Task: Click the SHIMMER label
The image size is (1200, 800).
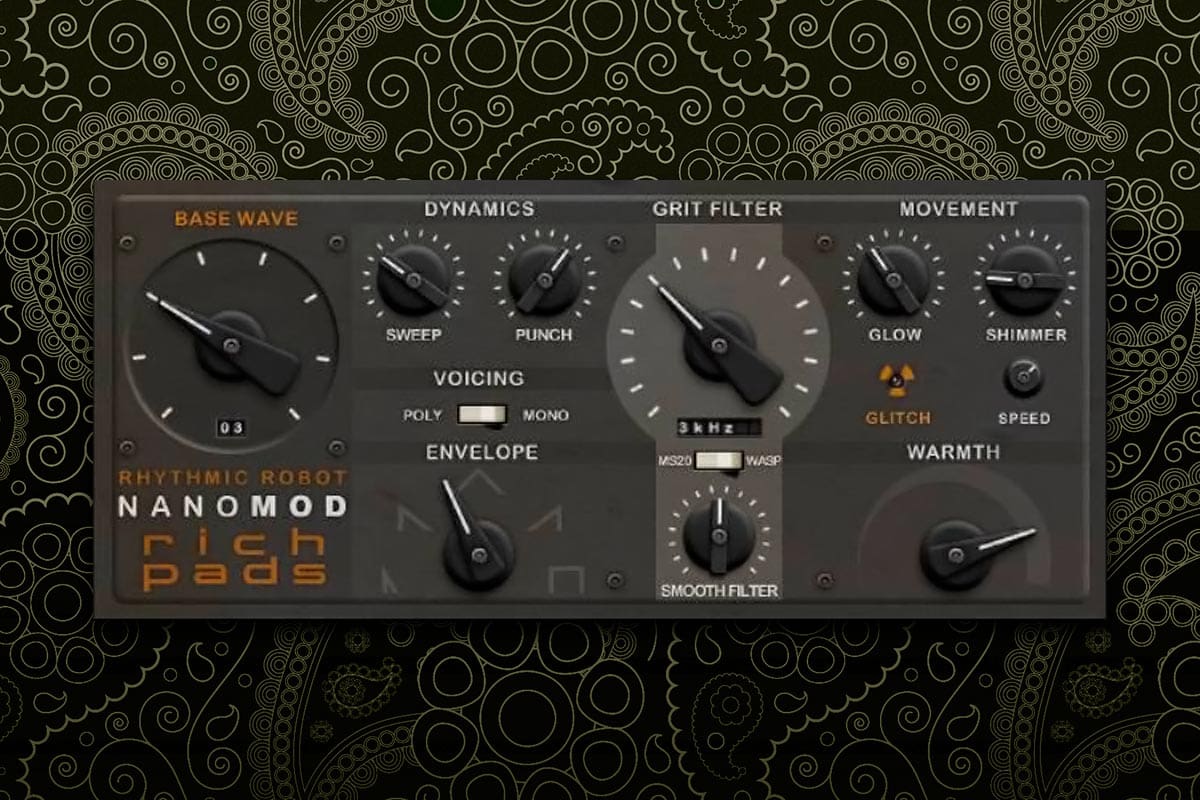Action: click(x=1026, y=335)
